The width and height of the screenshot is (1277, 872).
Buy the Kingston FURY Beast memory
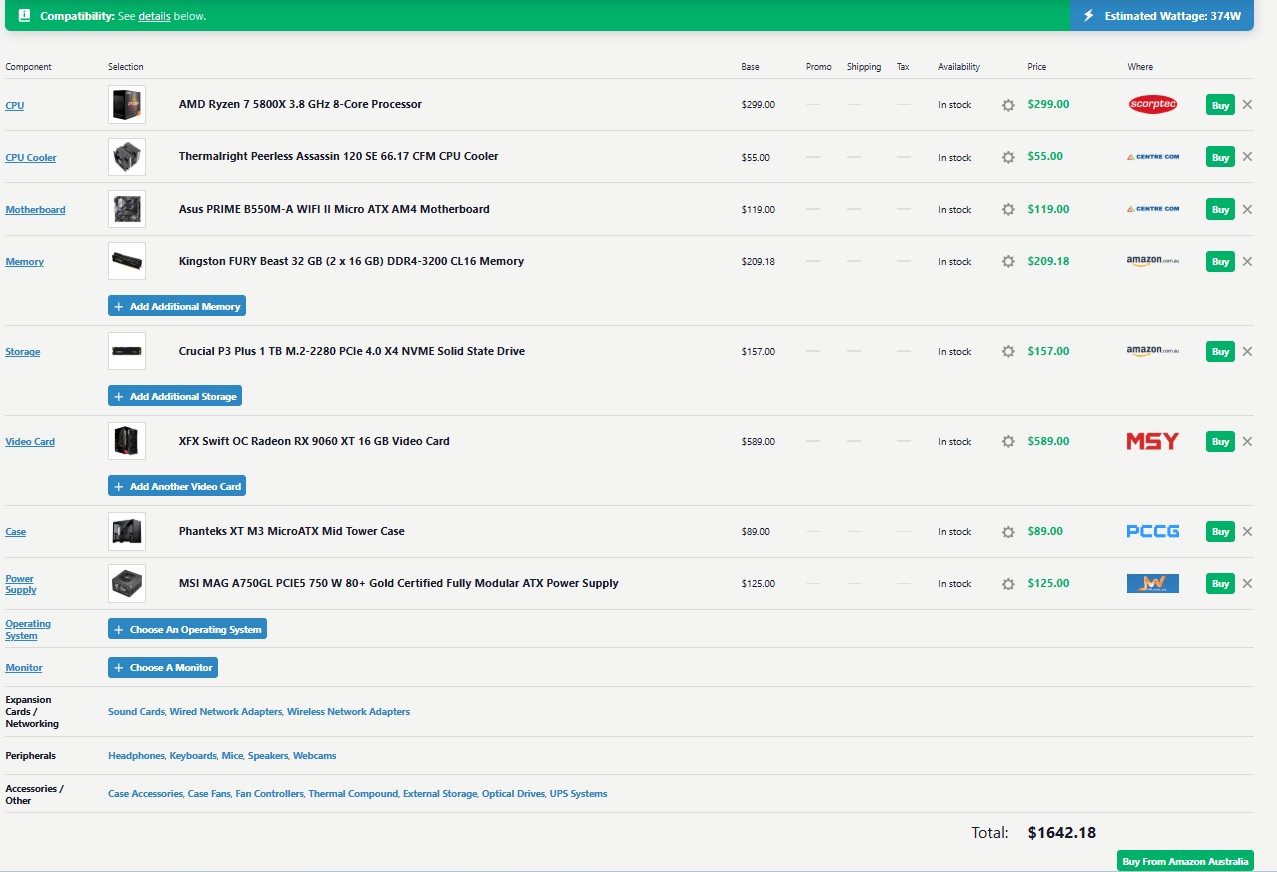pos(1220,261)
